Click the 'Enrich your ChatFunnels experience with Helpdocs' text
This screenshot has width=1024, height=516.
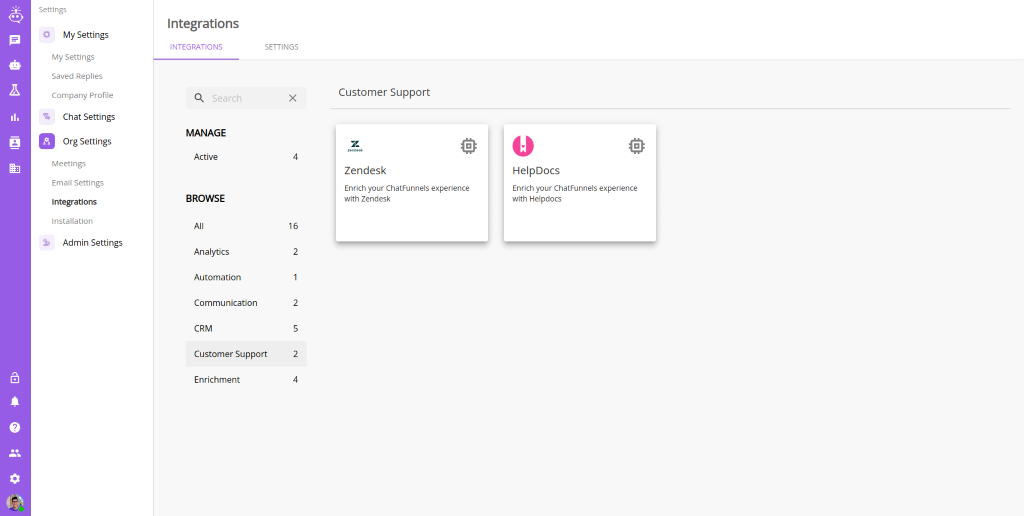pos(575,193)
